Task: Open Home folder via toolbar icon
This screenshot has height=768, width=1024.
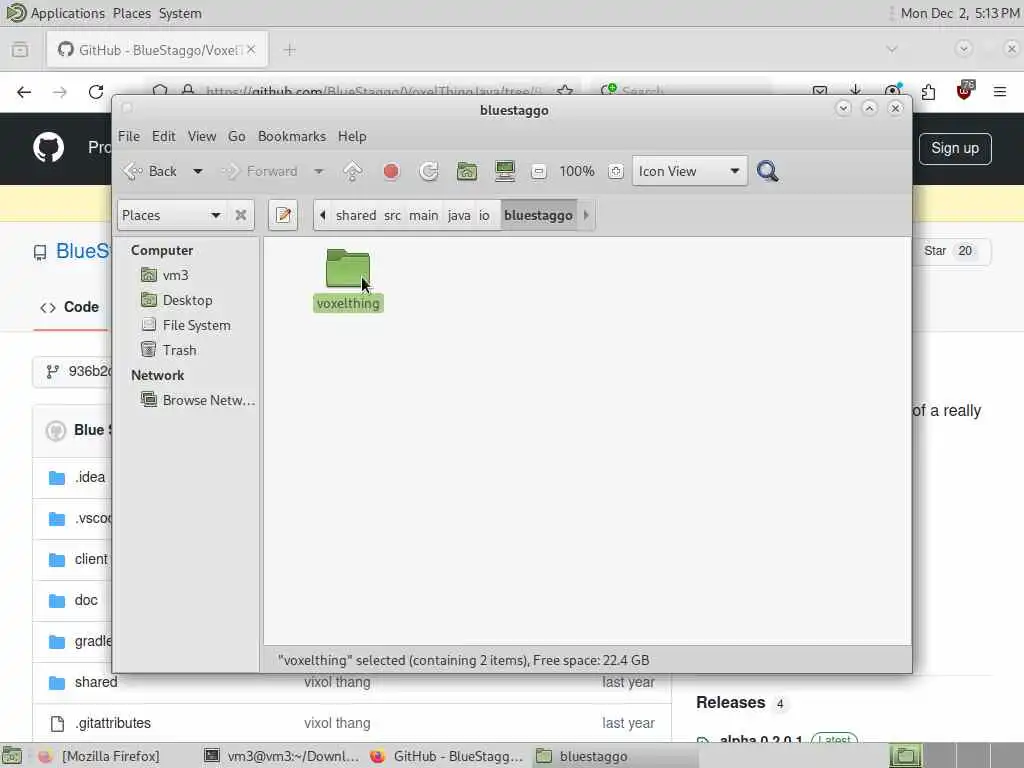Action: click(466, 171)
